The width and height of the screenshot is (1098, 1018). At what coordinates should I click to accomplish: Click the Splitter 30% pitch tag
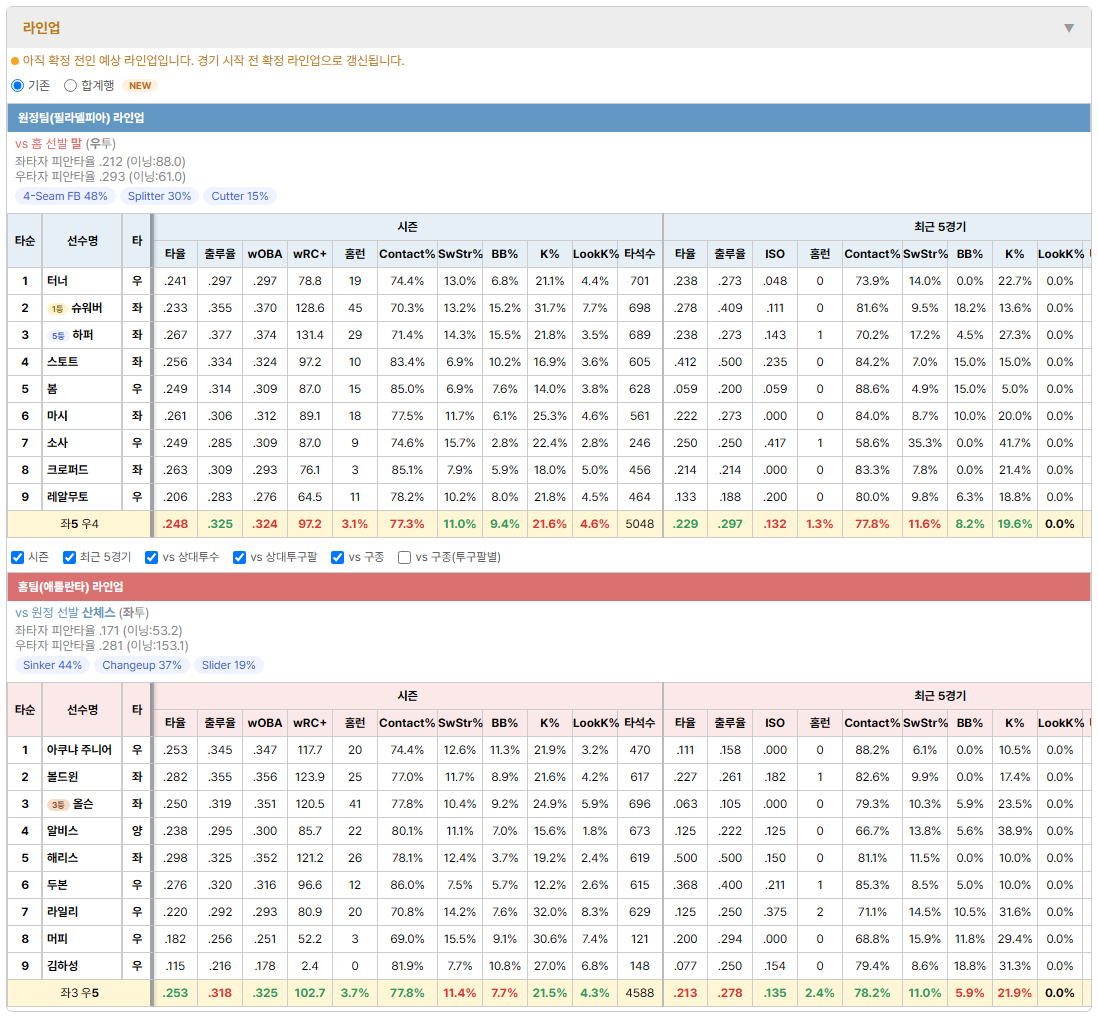pos(160,197)
